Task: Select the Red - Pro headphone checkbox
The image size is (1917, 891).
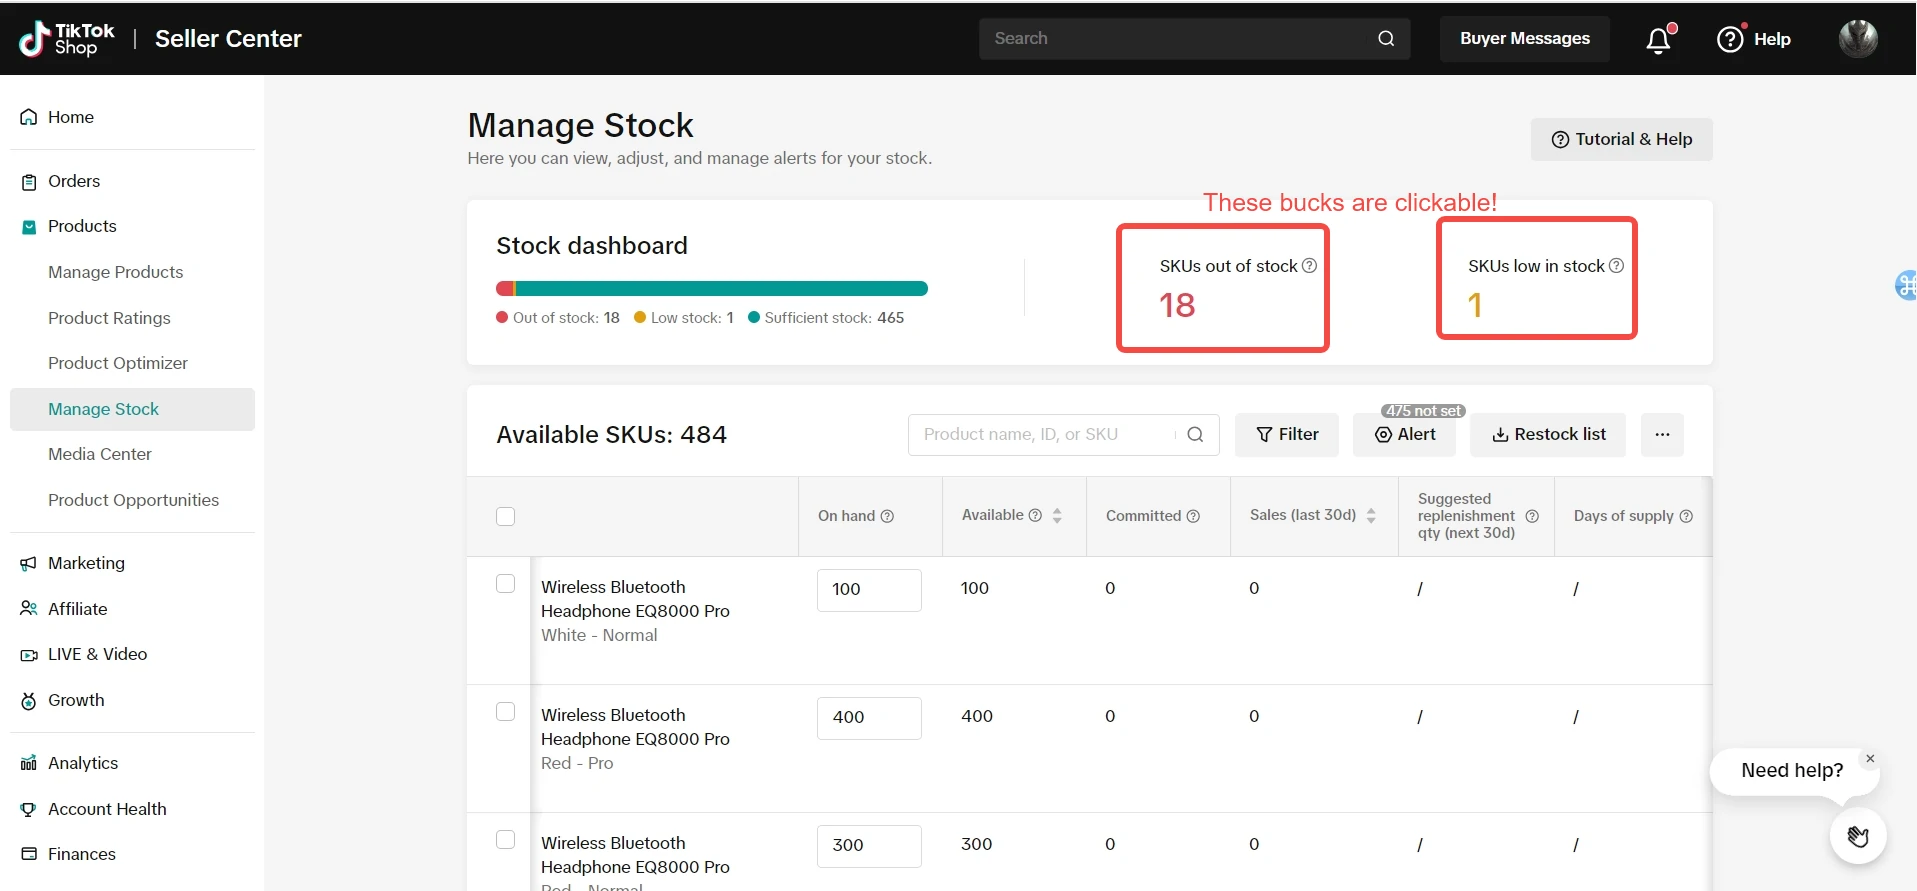Action: tap(506, 712)
